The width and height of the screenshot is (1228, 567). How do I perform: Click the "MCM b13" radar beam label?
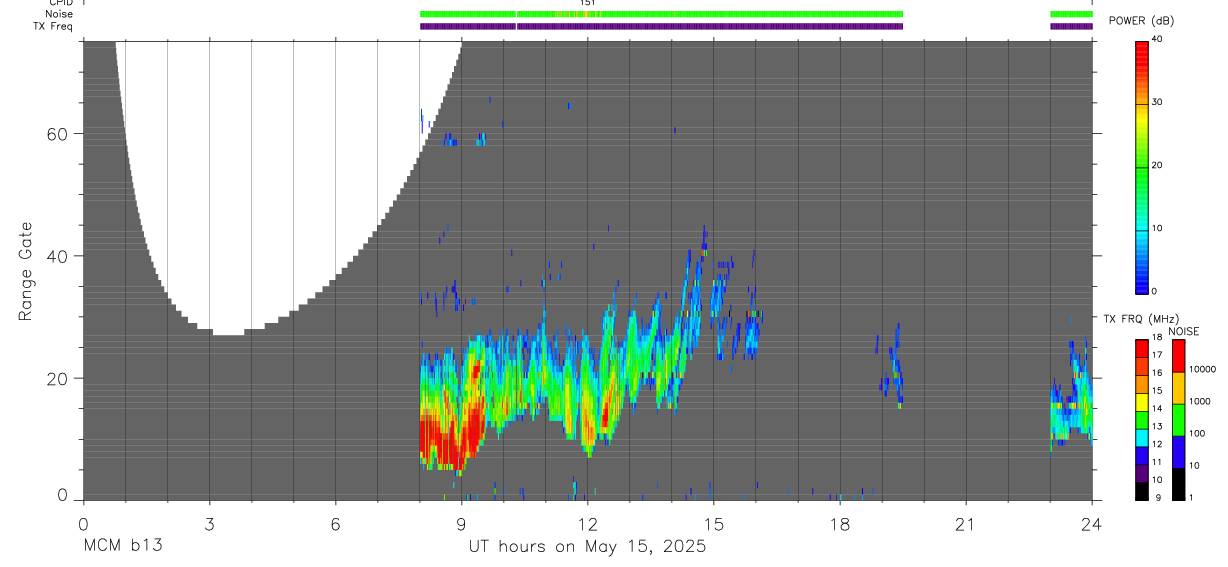point(123,546)
